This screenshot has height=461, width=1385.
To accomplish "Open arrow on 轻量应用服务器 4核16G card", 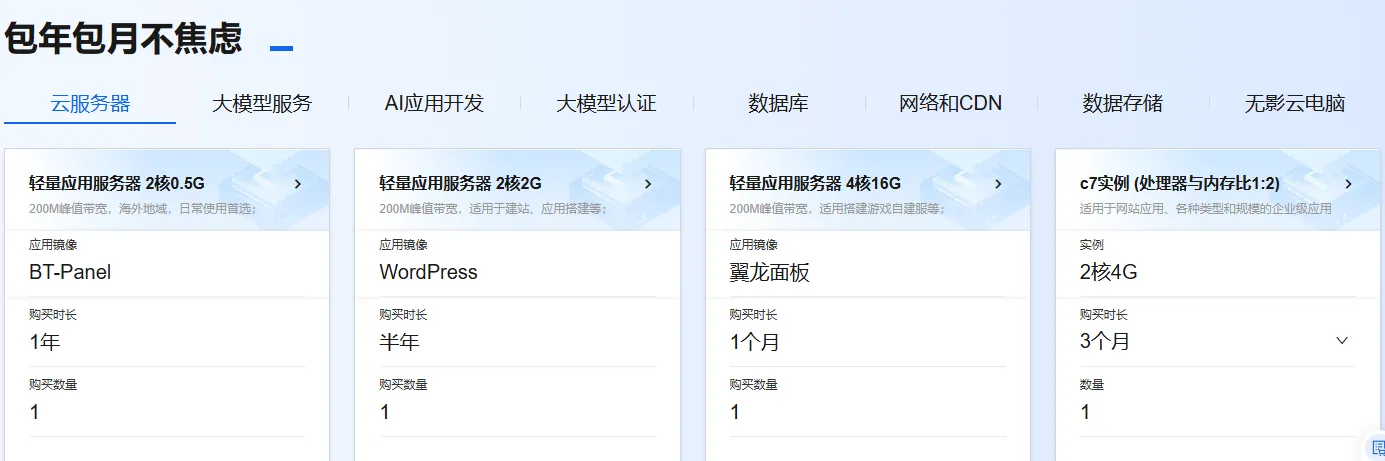I will click(997, 184).
